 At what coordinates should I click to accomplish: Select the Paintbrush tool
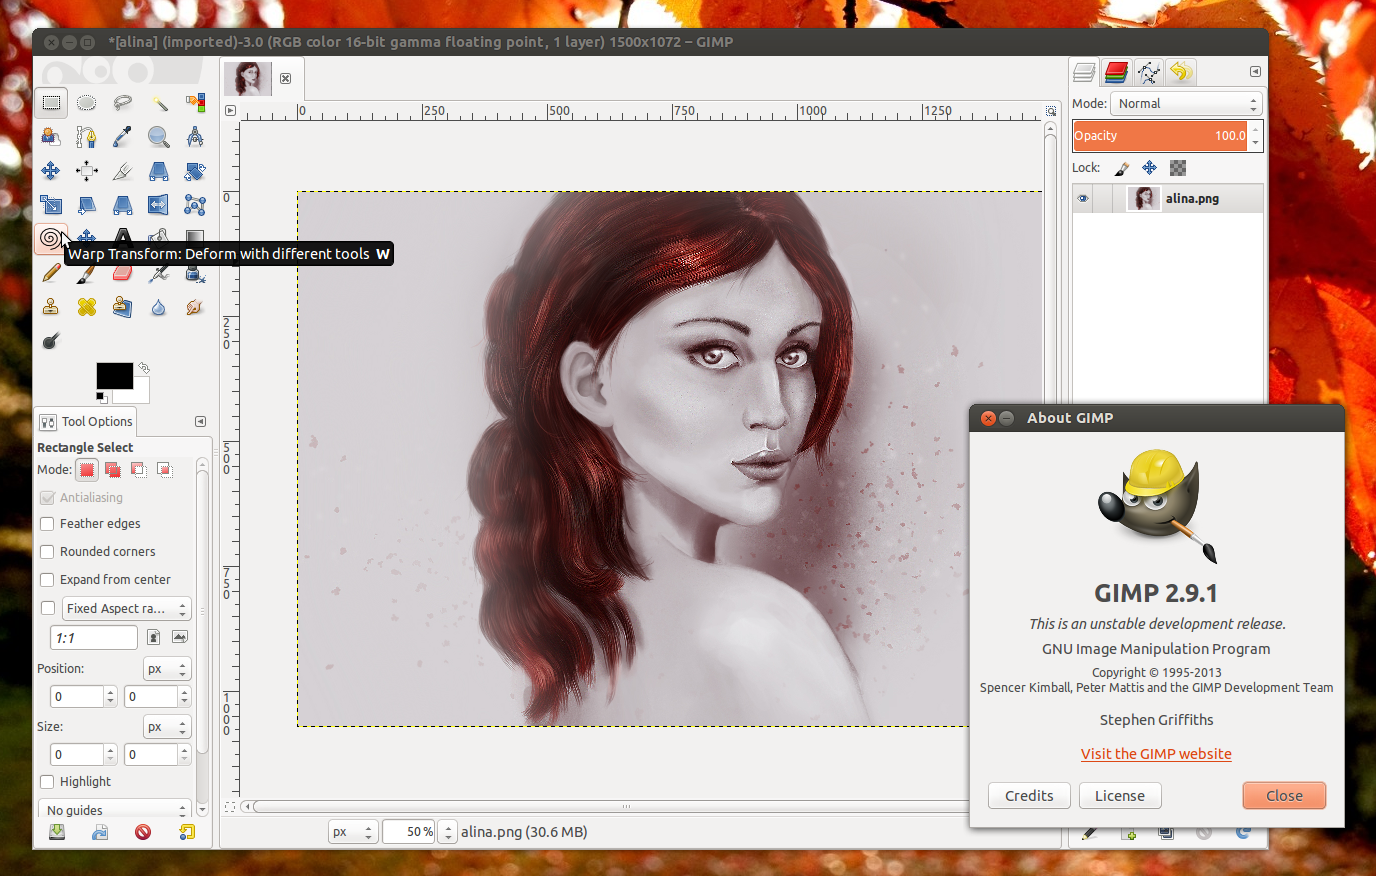[x=86, y=272]
